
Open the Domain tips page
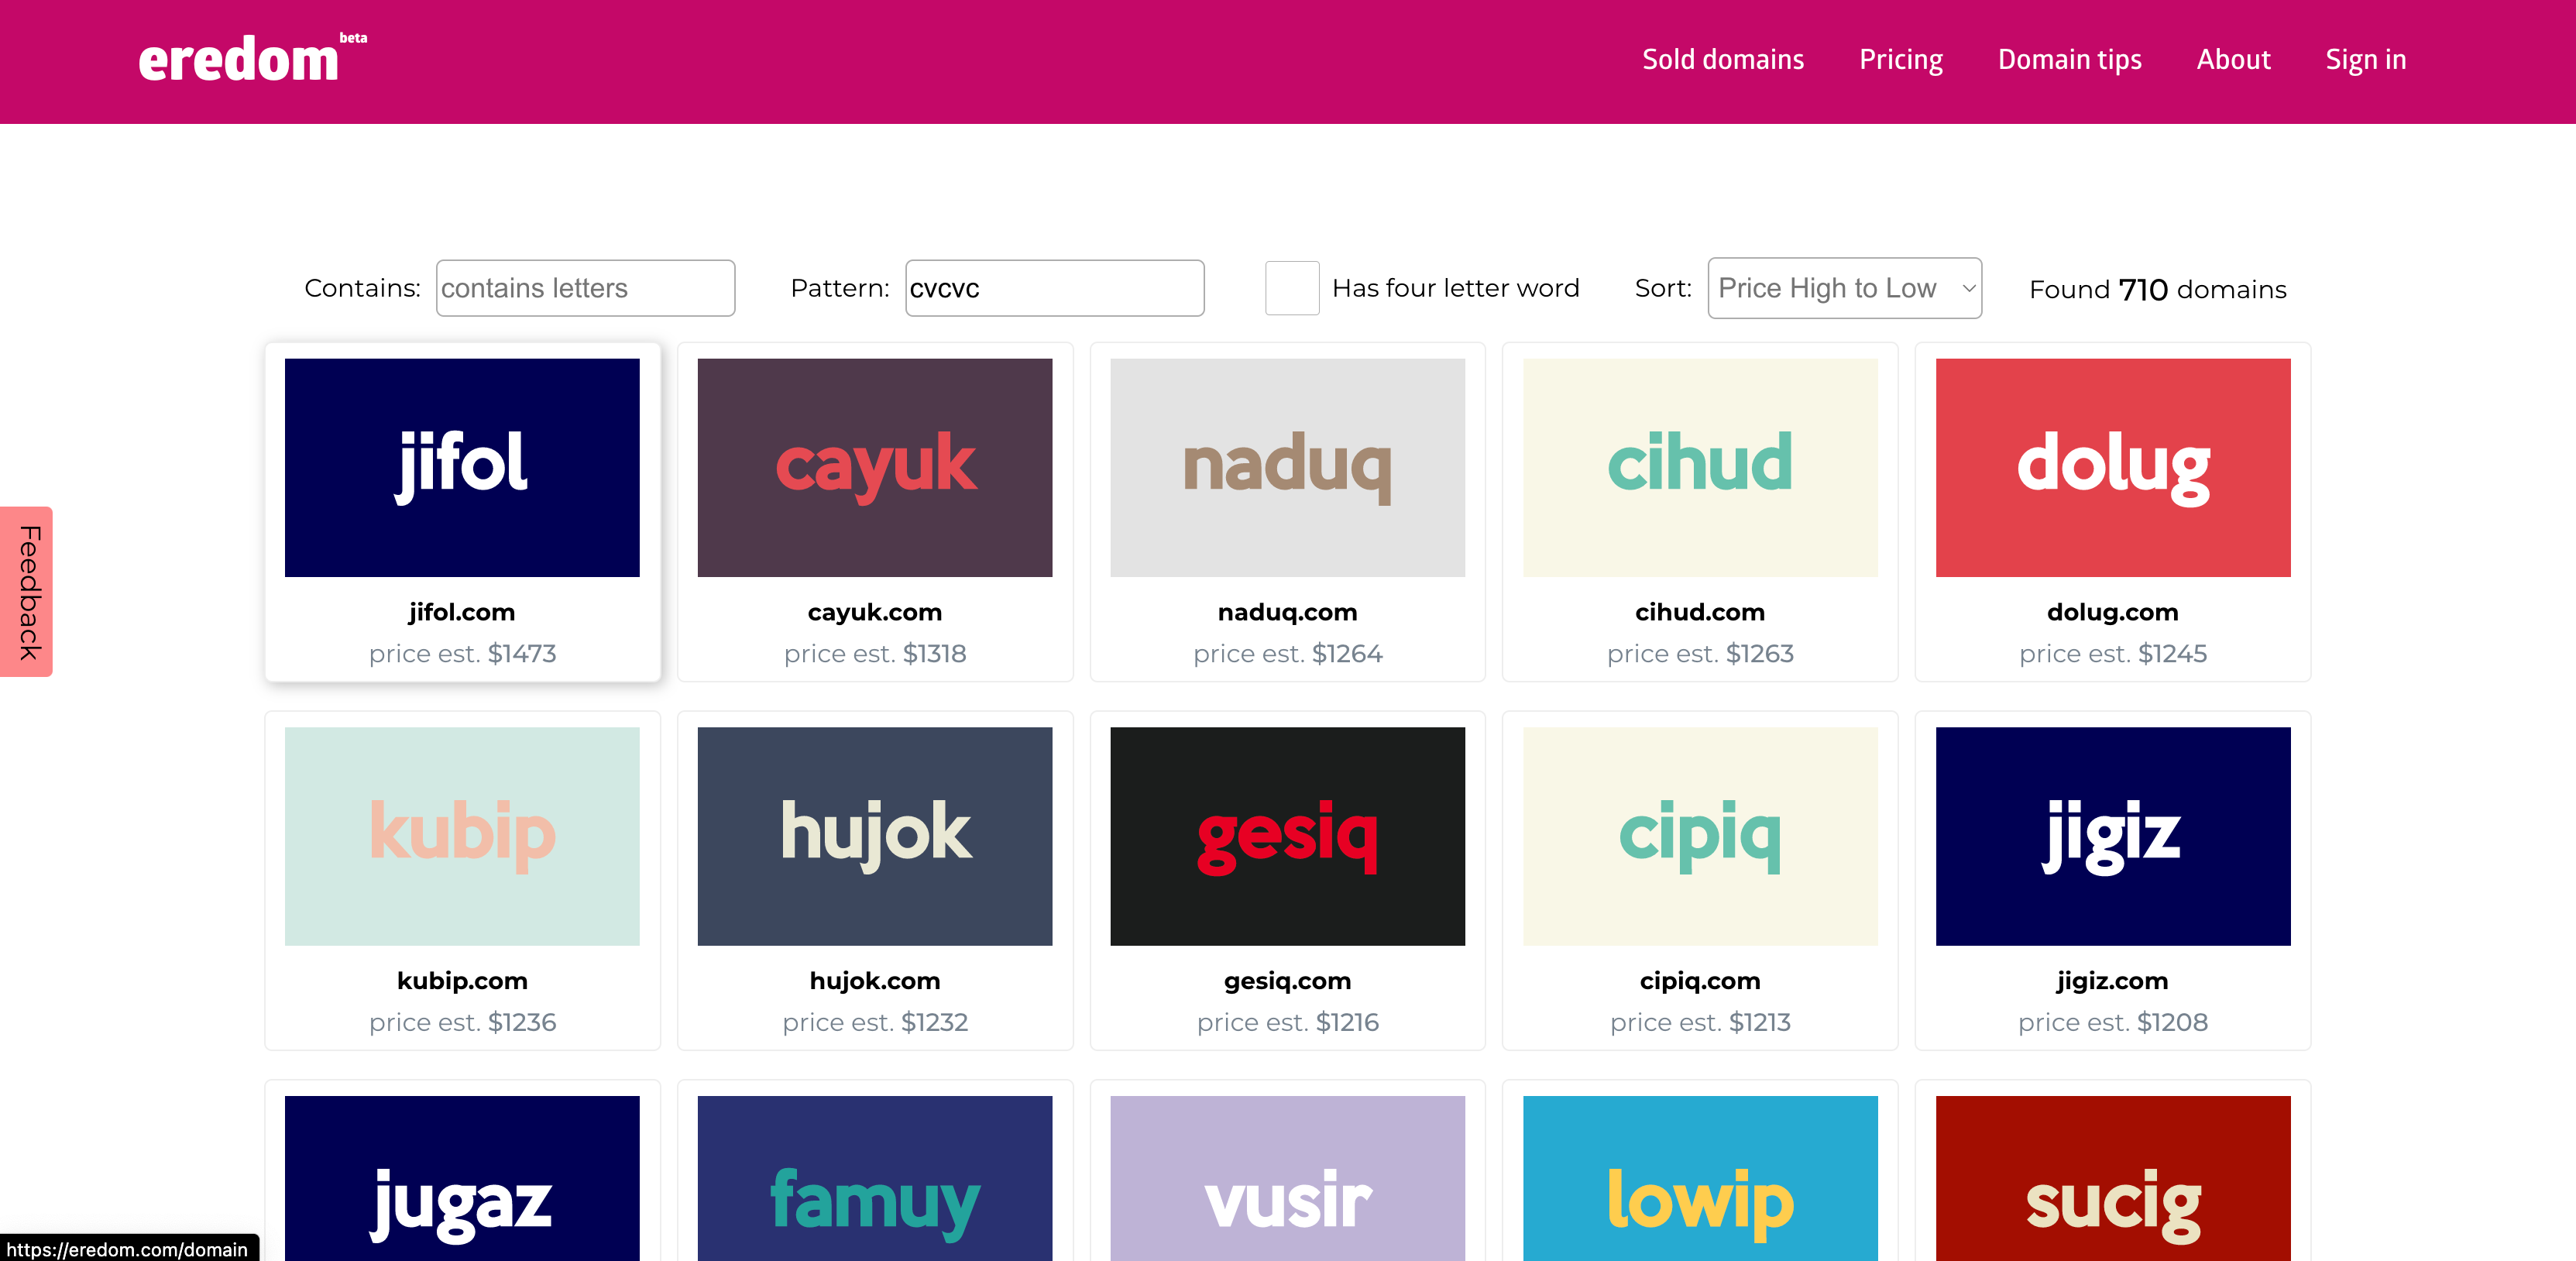point(2069,60)
